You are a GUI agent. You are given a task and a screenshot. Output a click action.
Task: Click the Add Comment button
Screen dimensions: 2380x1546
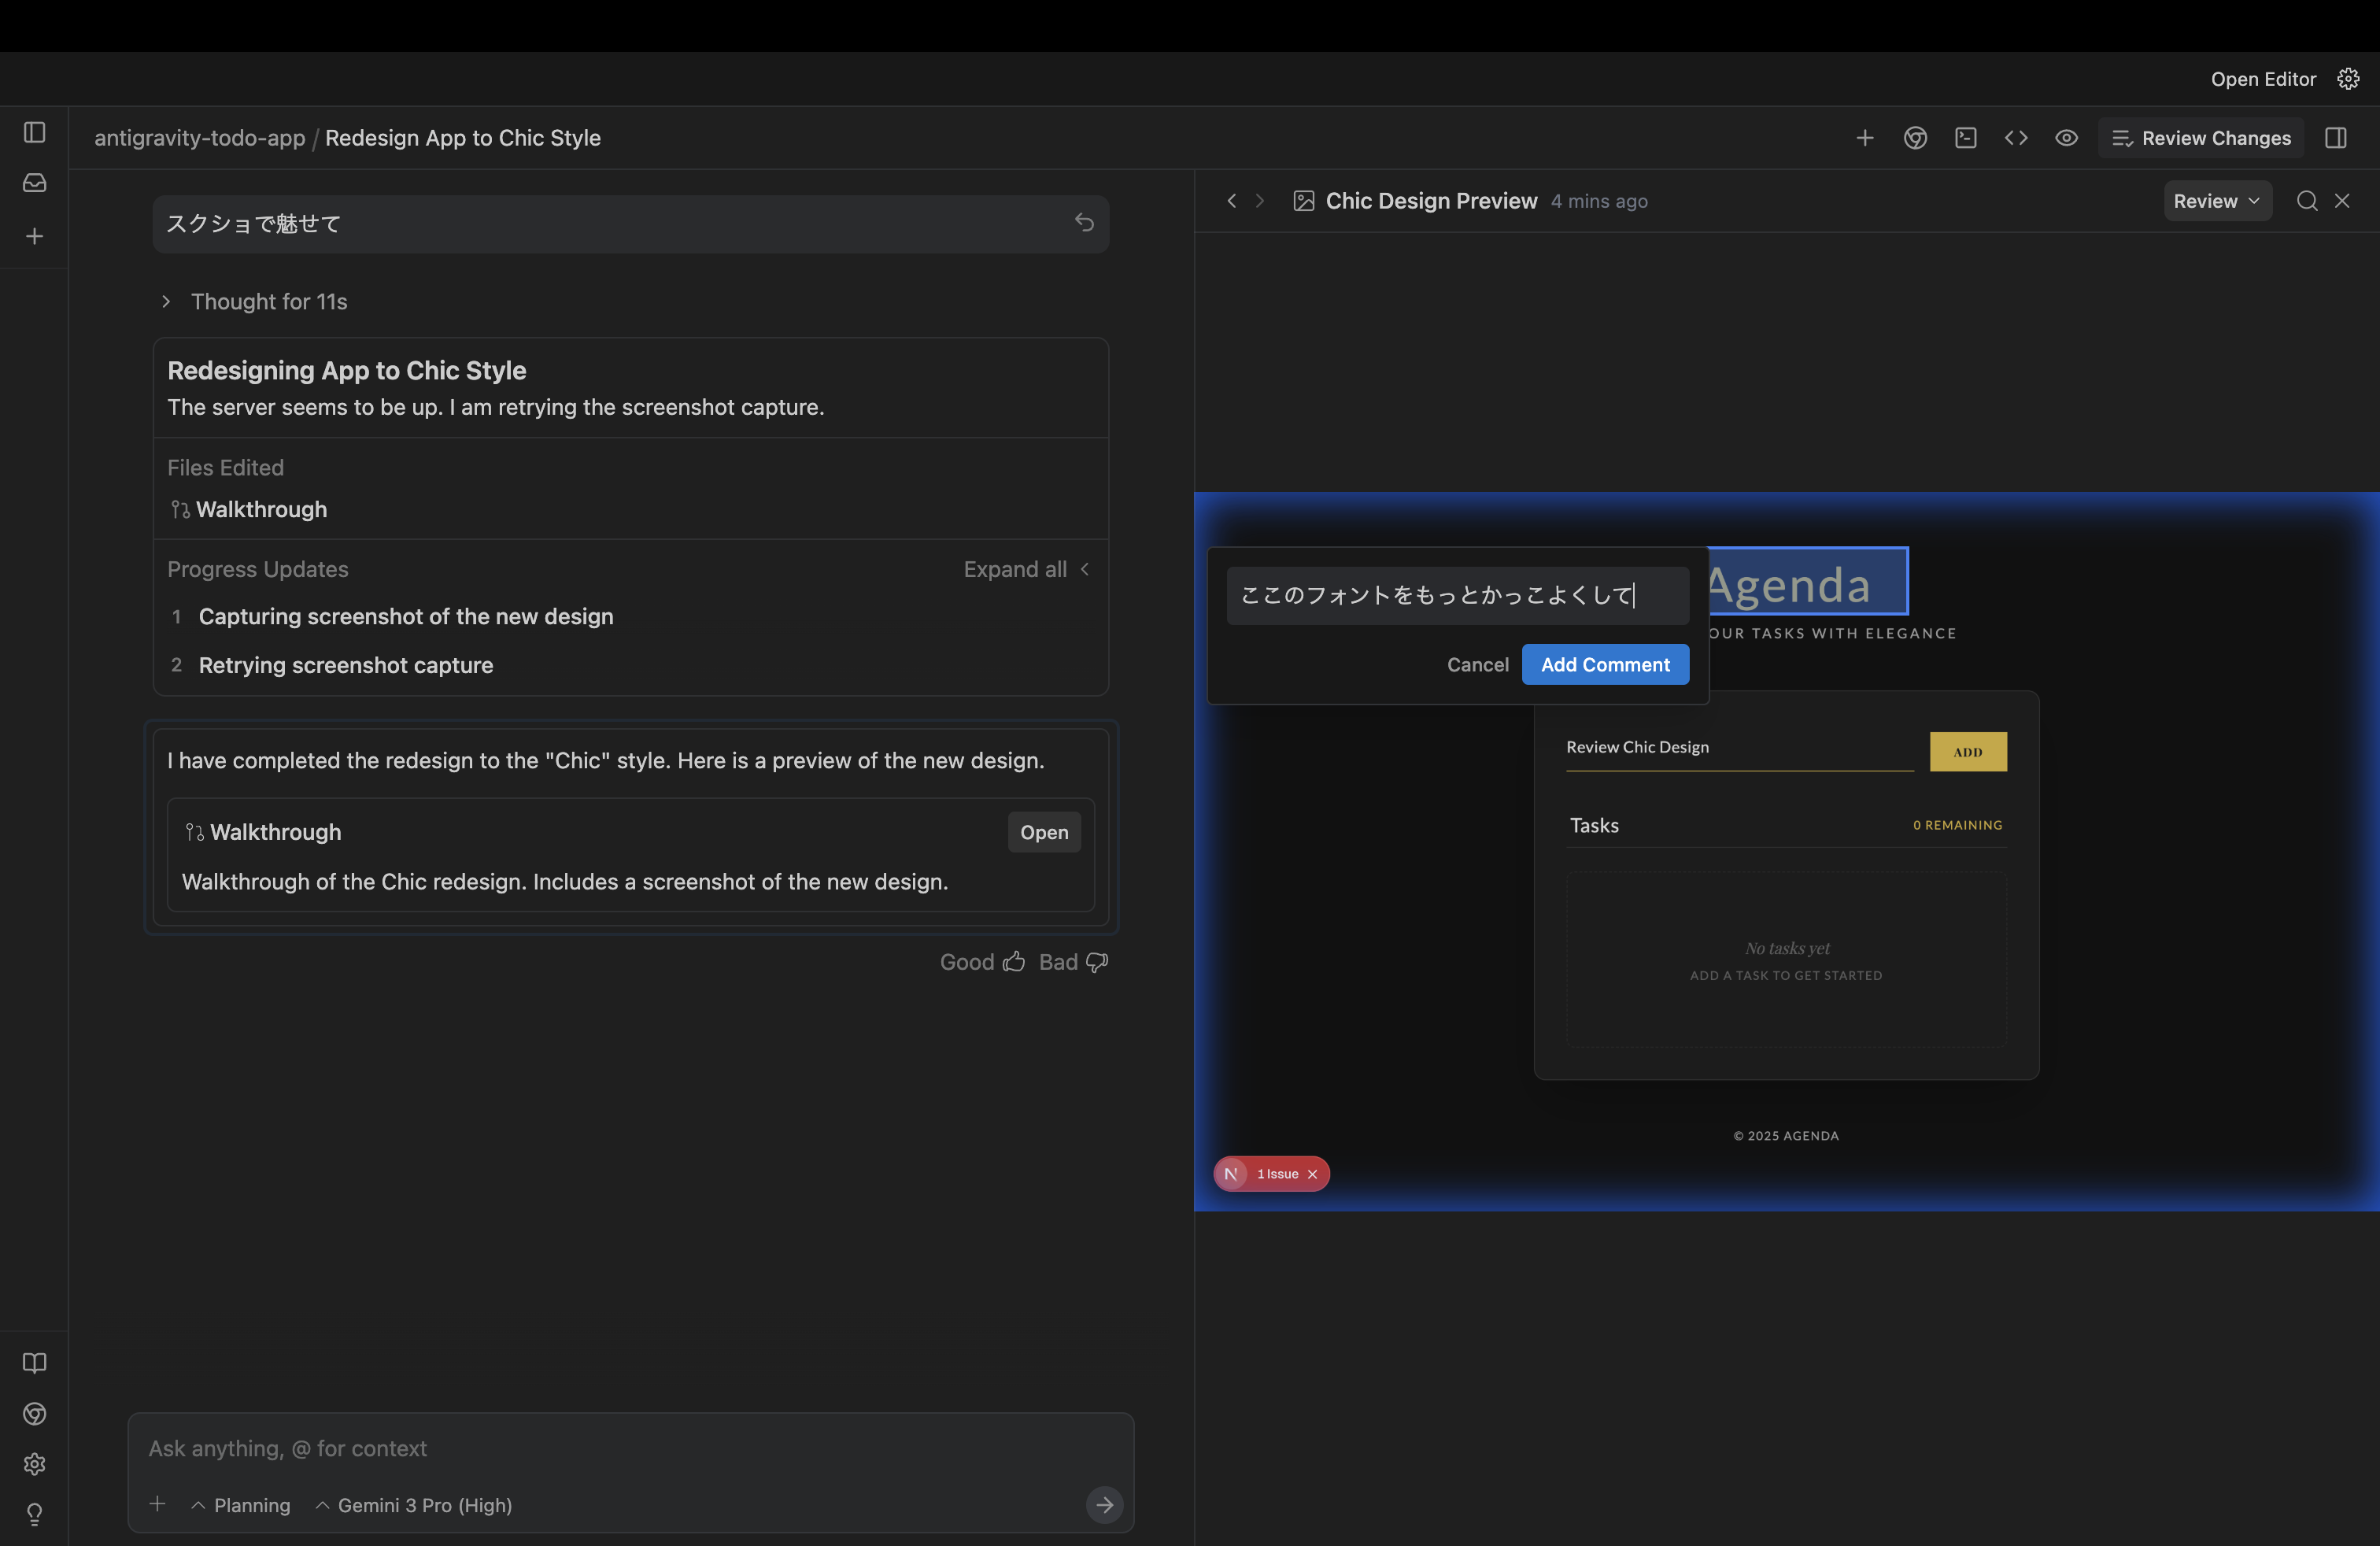pyautogui.click(x=1604, y=665)
